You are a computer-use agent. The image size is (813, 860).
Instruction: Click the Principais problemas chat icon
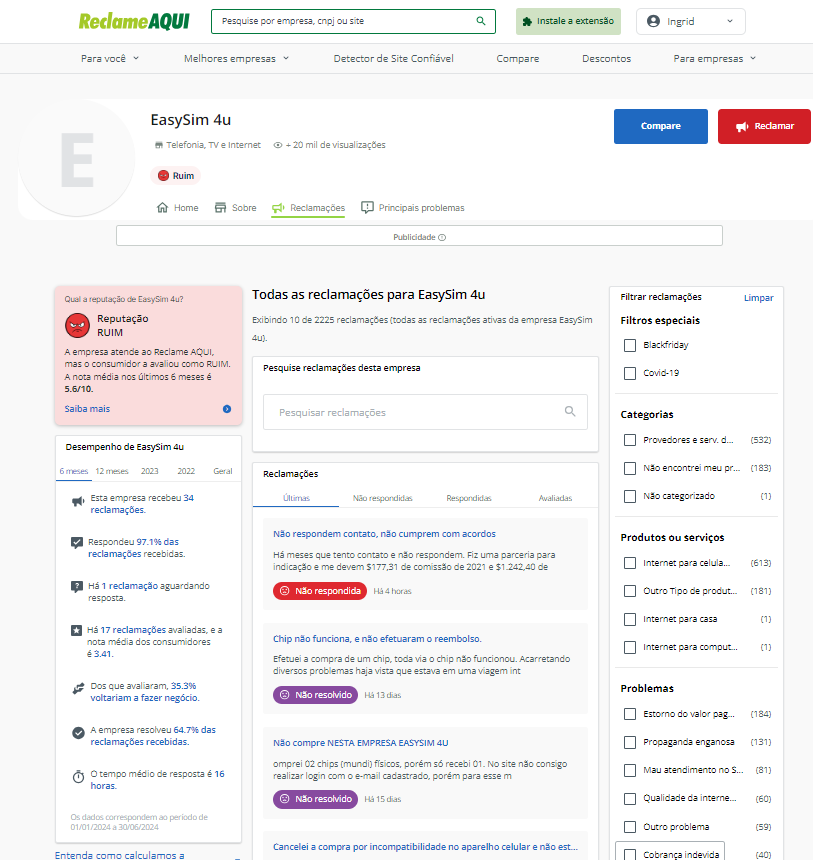tap(367, 207)
